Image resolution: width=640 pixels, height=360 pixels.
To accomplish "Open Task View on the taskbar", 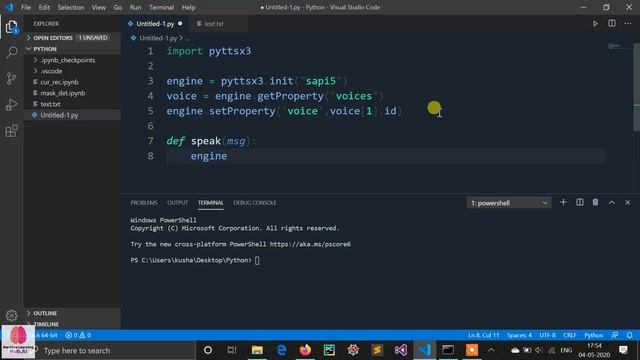I will [232, 350].
